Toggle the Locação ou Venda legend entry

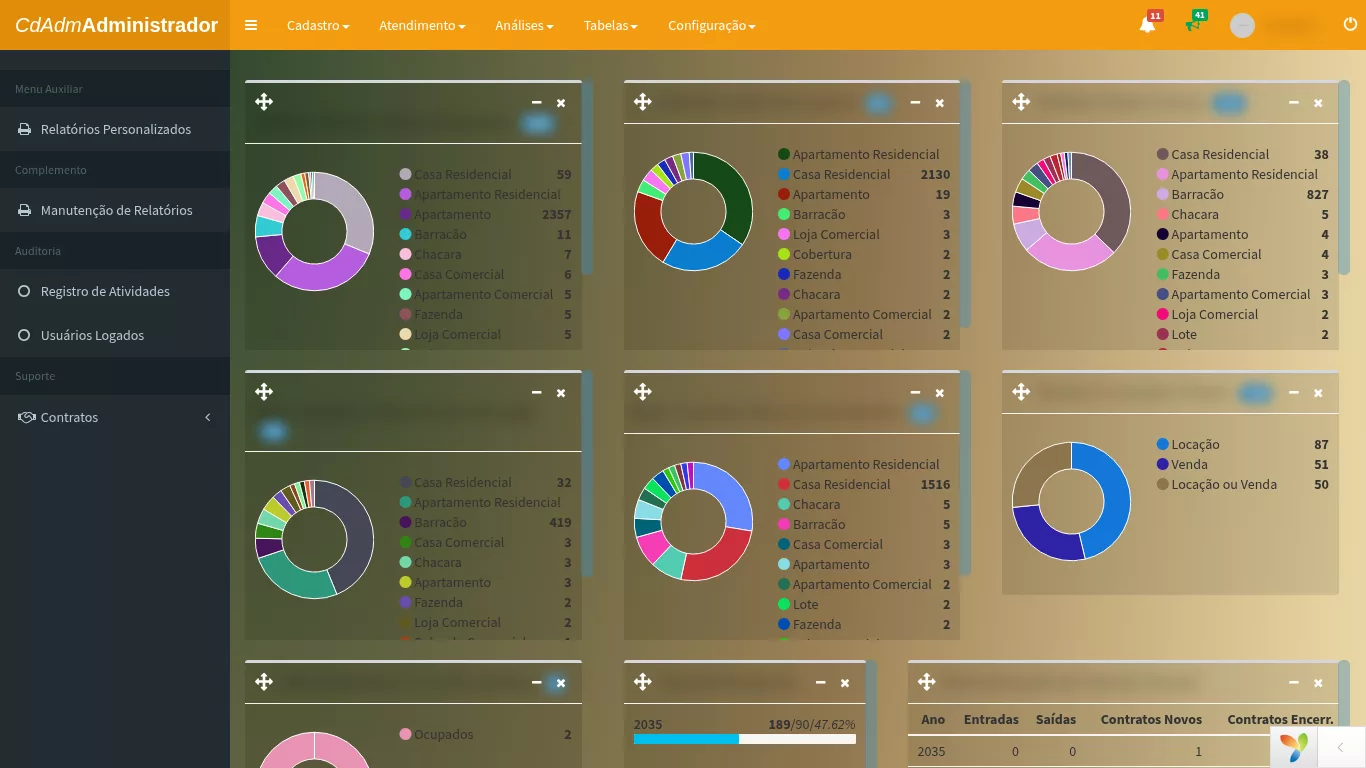point(1242,484)
